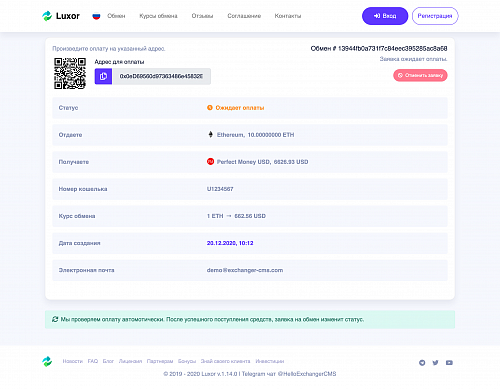
Task: Go to Отзывы page
Action: tap(202, 16)
